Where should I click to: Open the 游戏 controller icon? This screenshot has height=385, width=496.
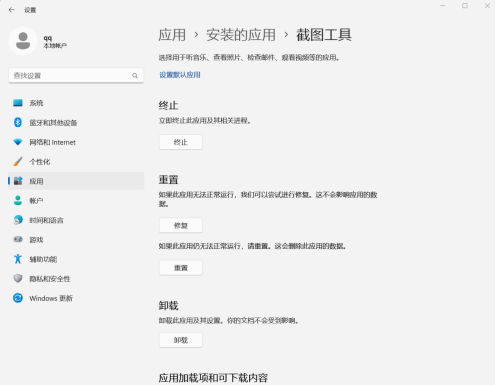(x=18, y=239)
